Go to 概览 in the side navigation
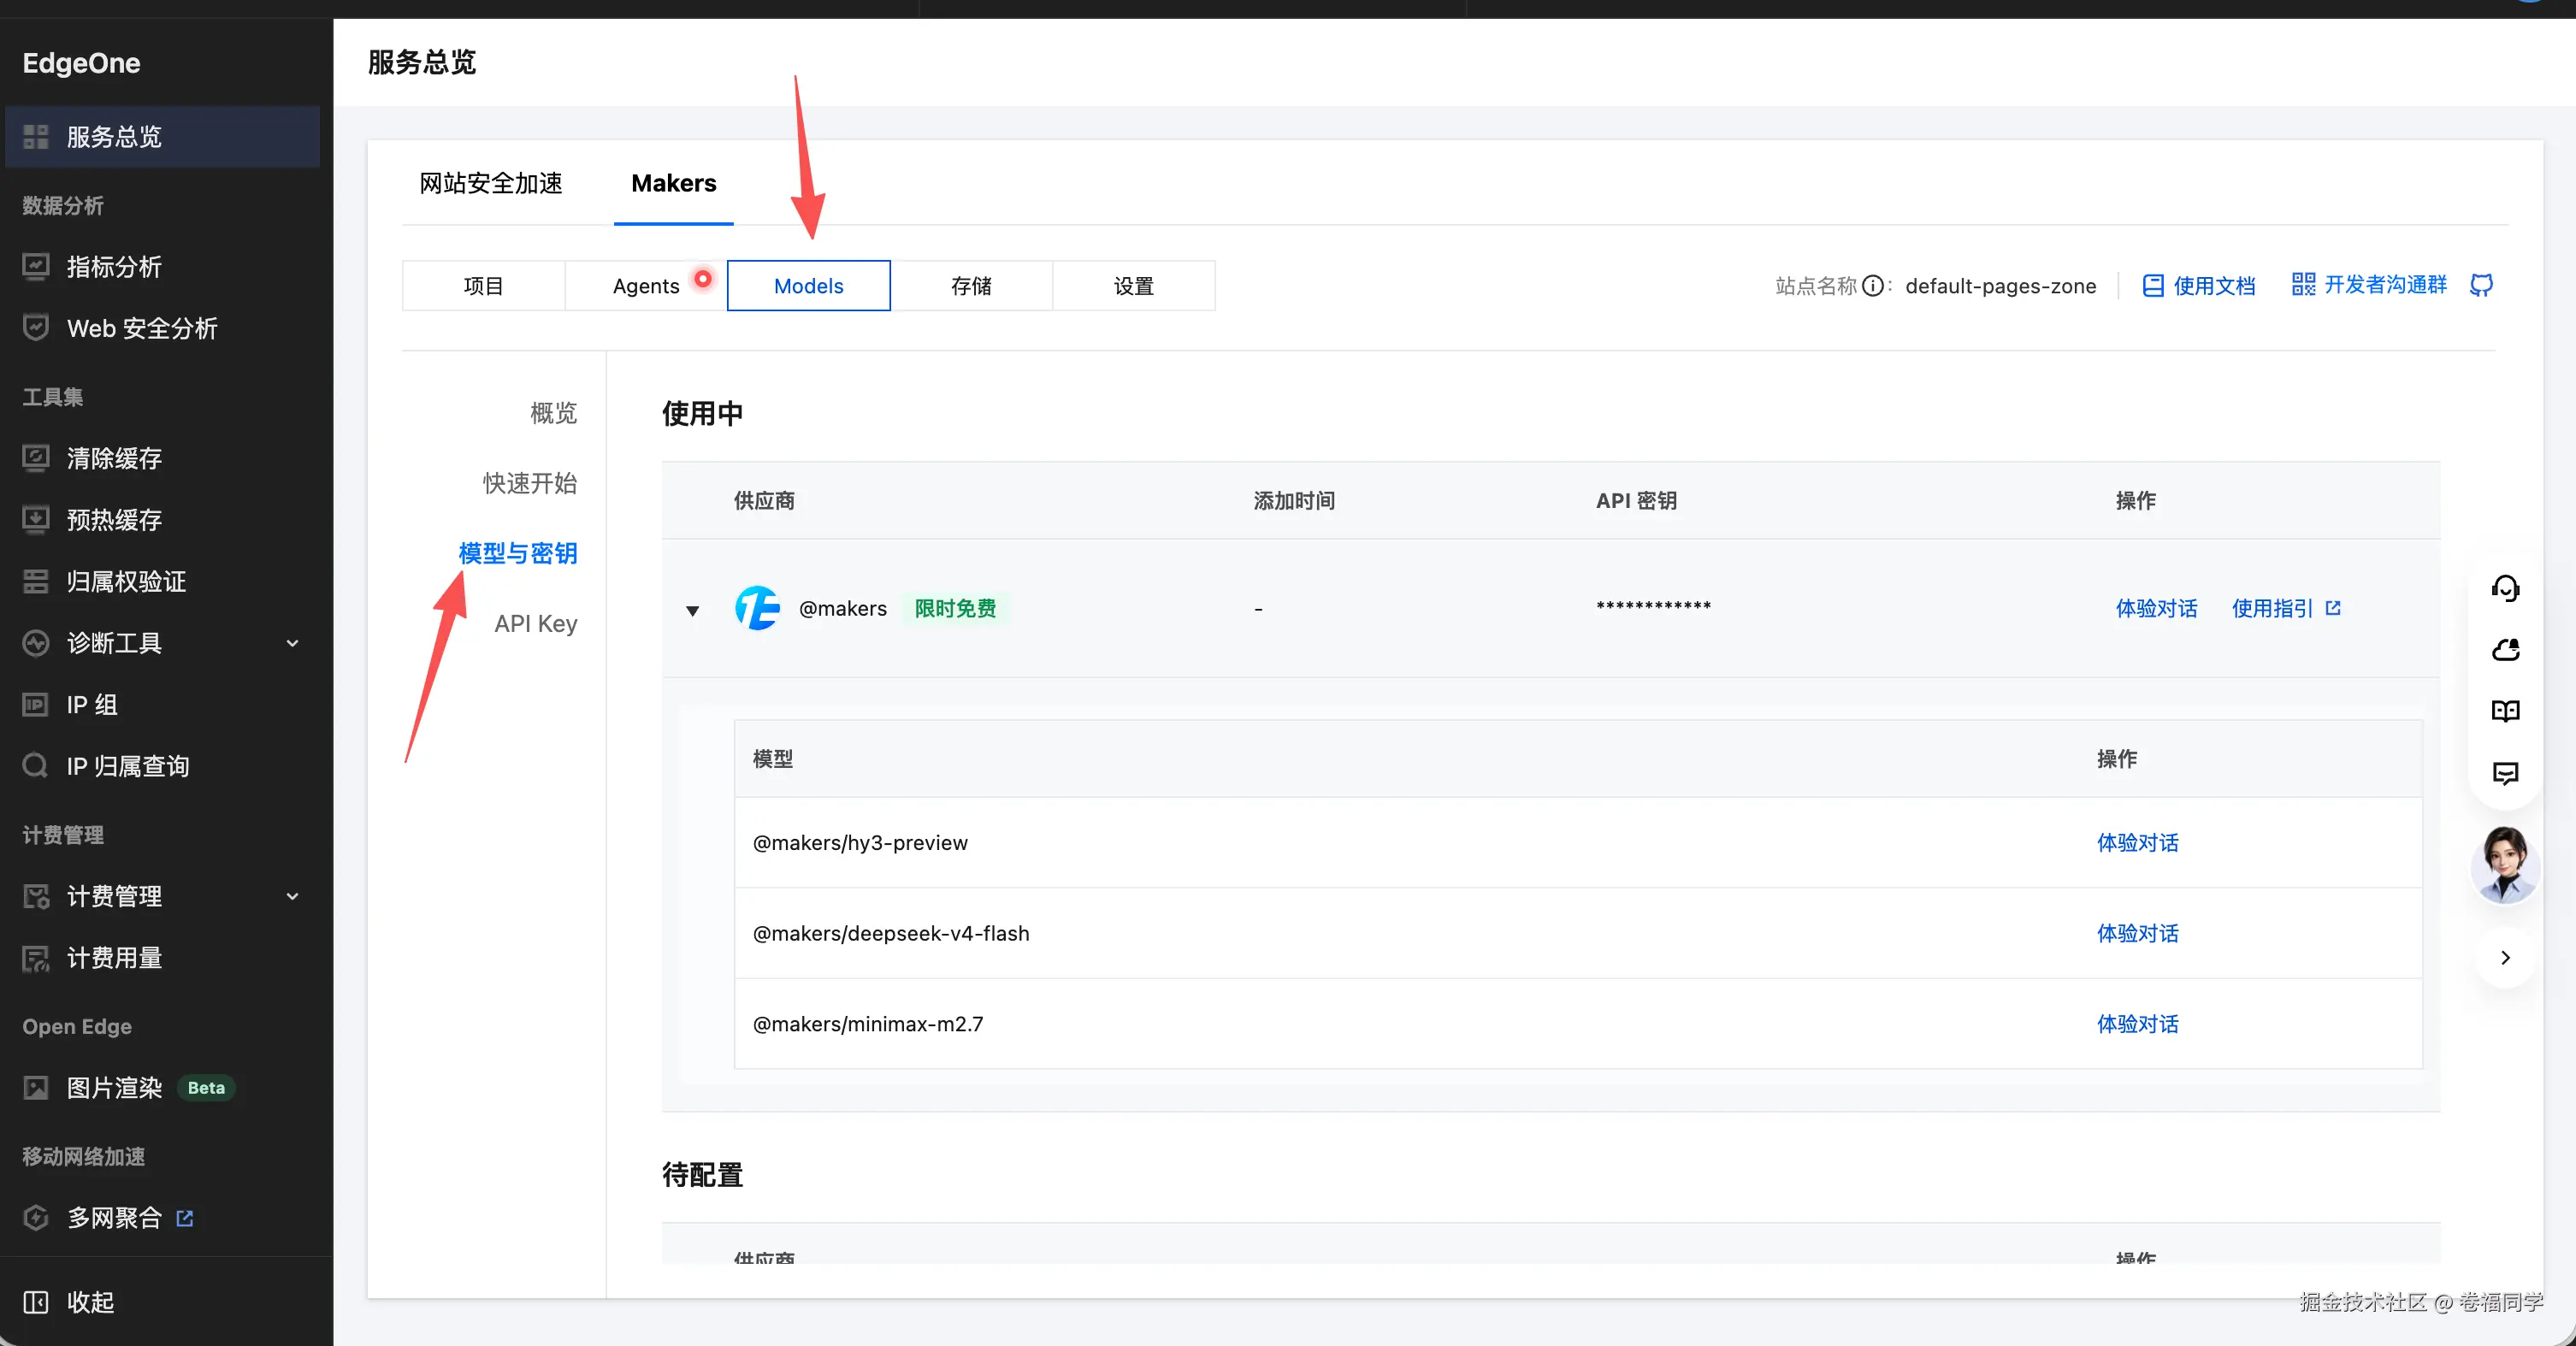2576x1346 pixels. click(x=554, y=413)
